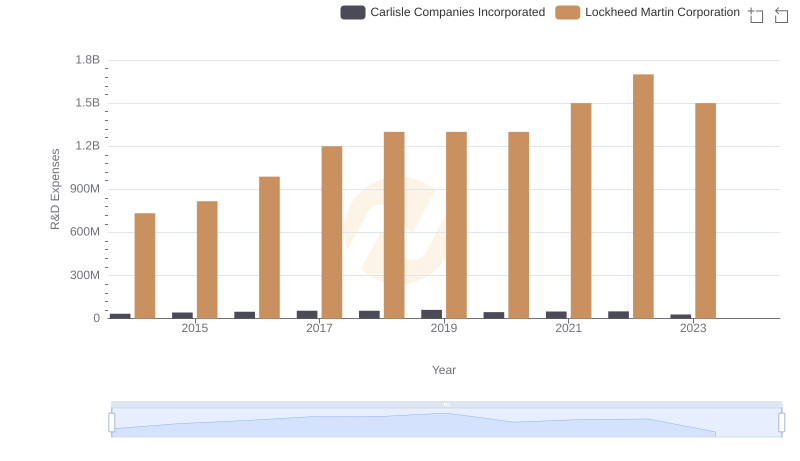The width and height of the screenshot is (800, 461).
Task: Click the 2023 x-axis label
Action: coord(693,328)
